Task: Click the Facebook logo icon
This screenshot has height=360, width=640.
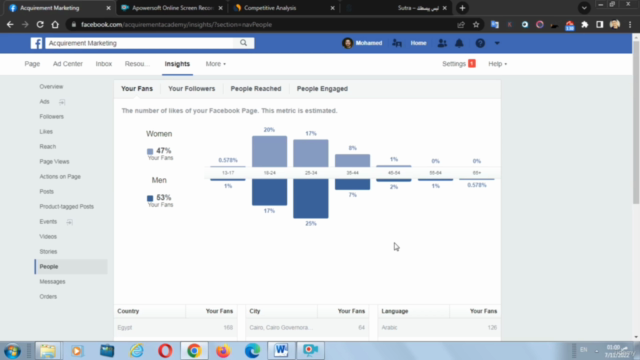Action: pyautogui.click(x=36, y=43)
